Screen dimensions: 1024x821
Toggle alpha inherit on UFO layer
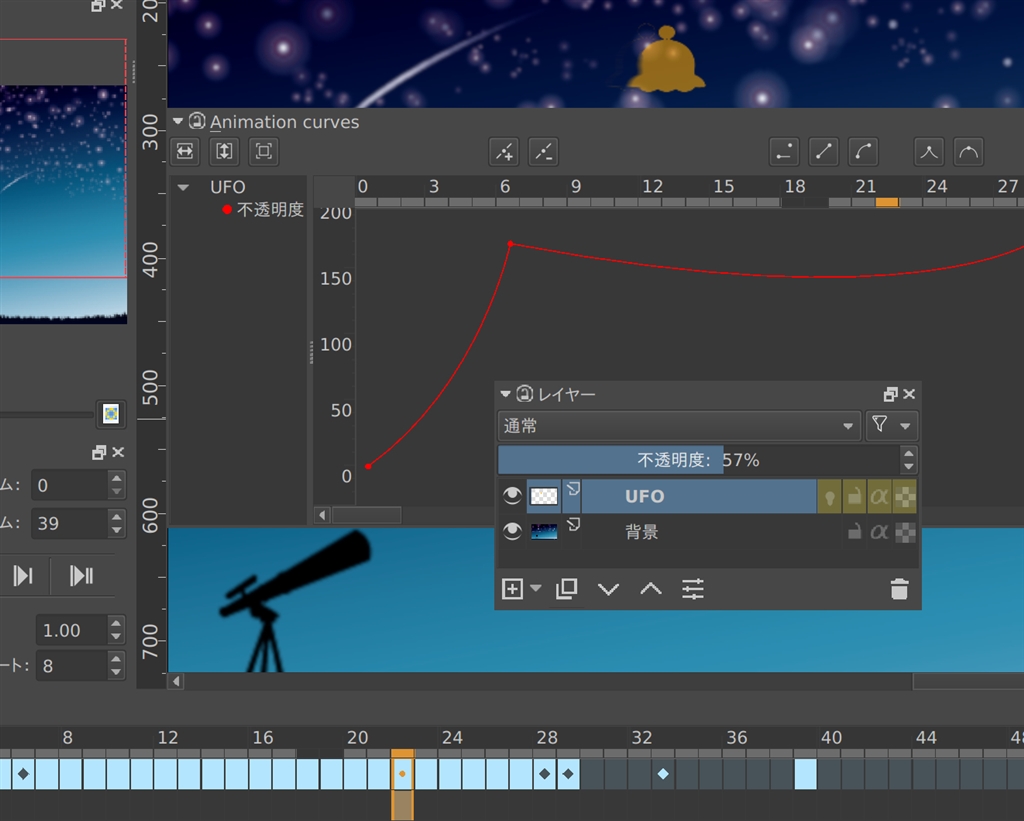pyautogui.click(x=879, y=497)
